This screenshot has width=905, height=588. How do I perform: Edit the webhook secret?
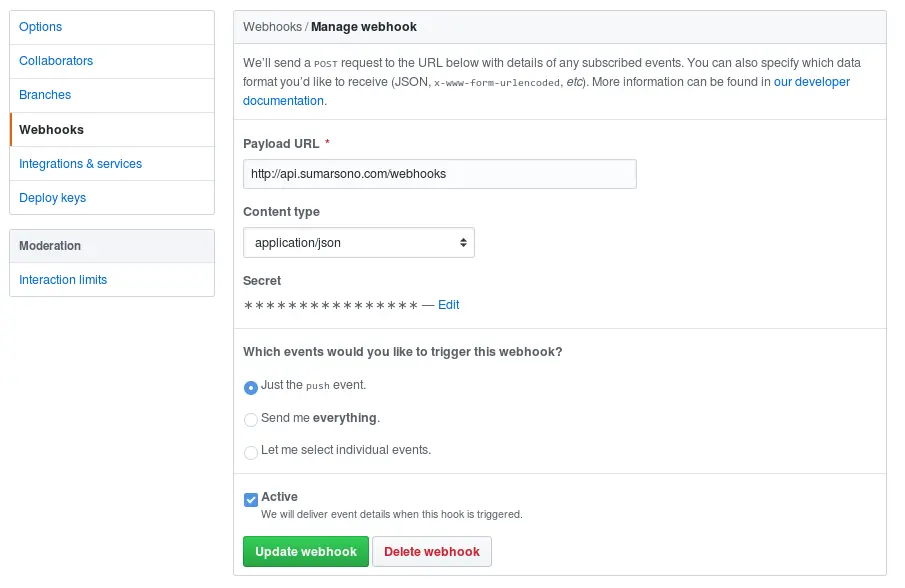448,305
